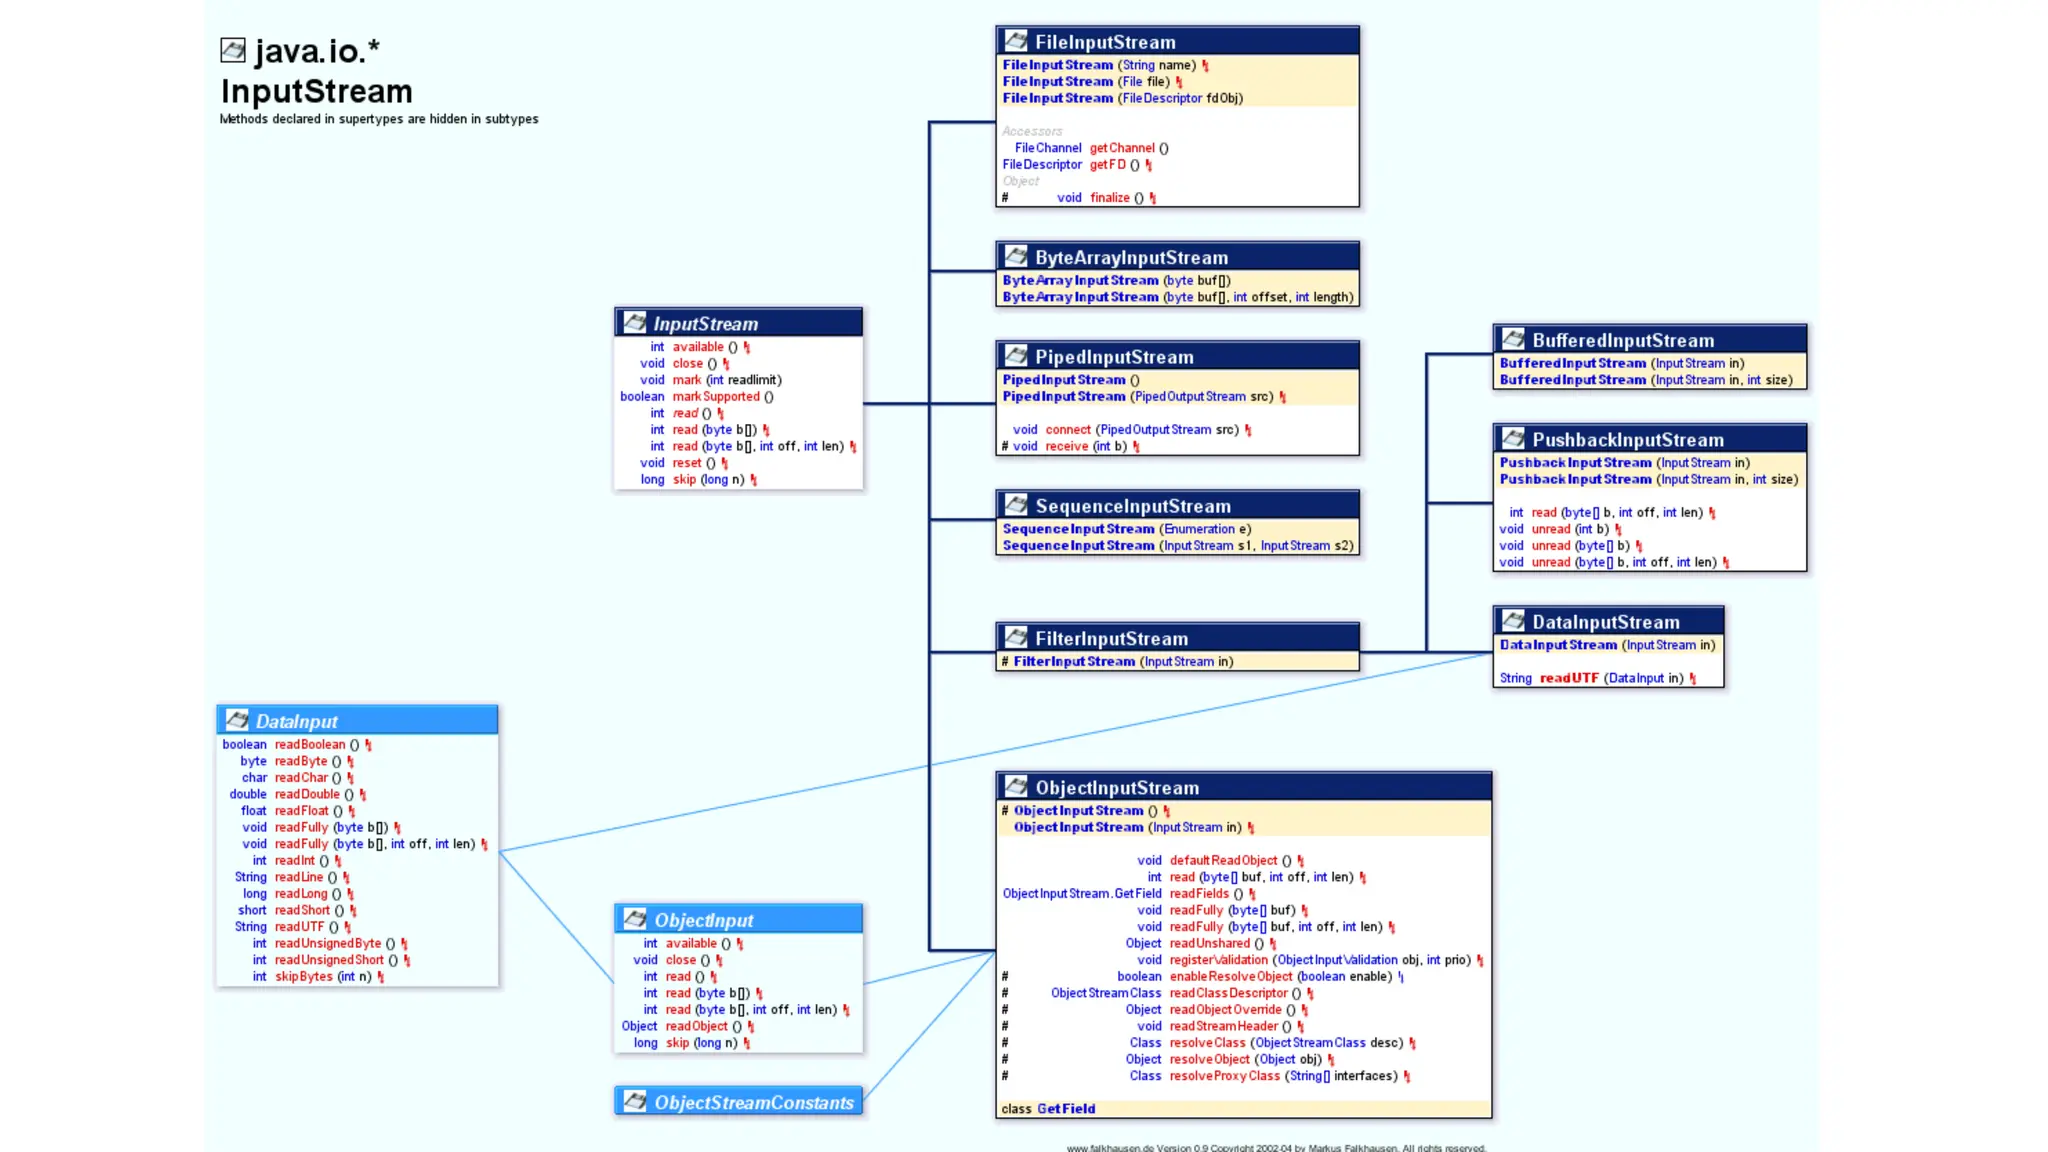
Task: Click the readUnshared method in ObjectInputStream
Action: click(x=1209, y=943)
